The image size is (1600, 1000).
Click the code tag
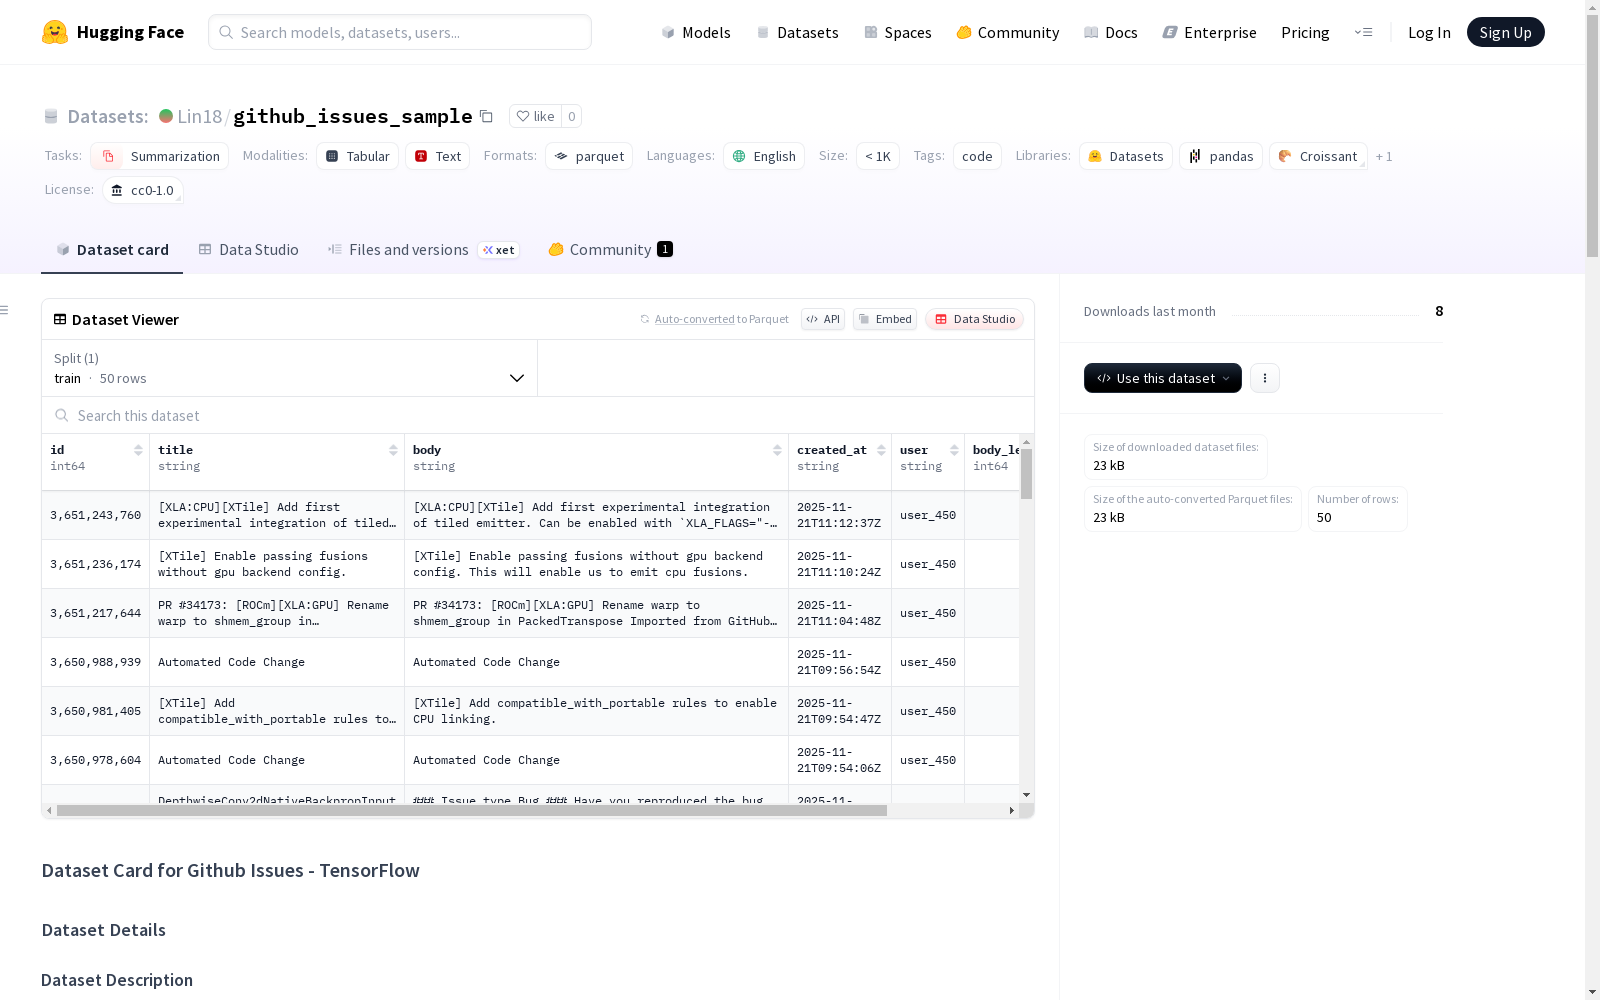977,156
